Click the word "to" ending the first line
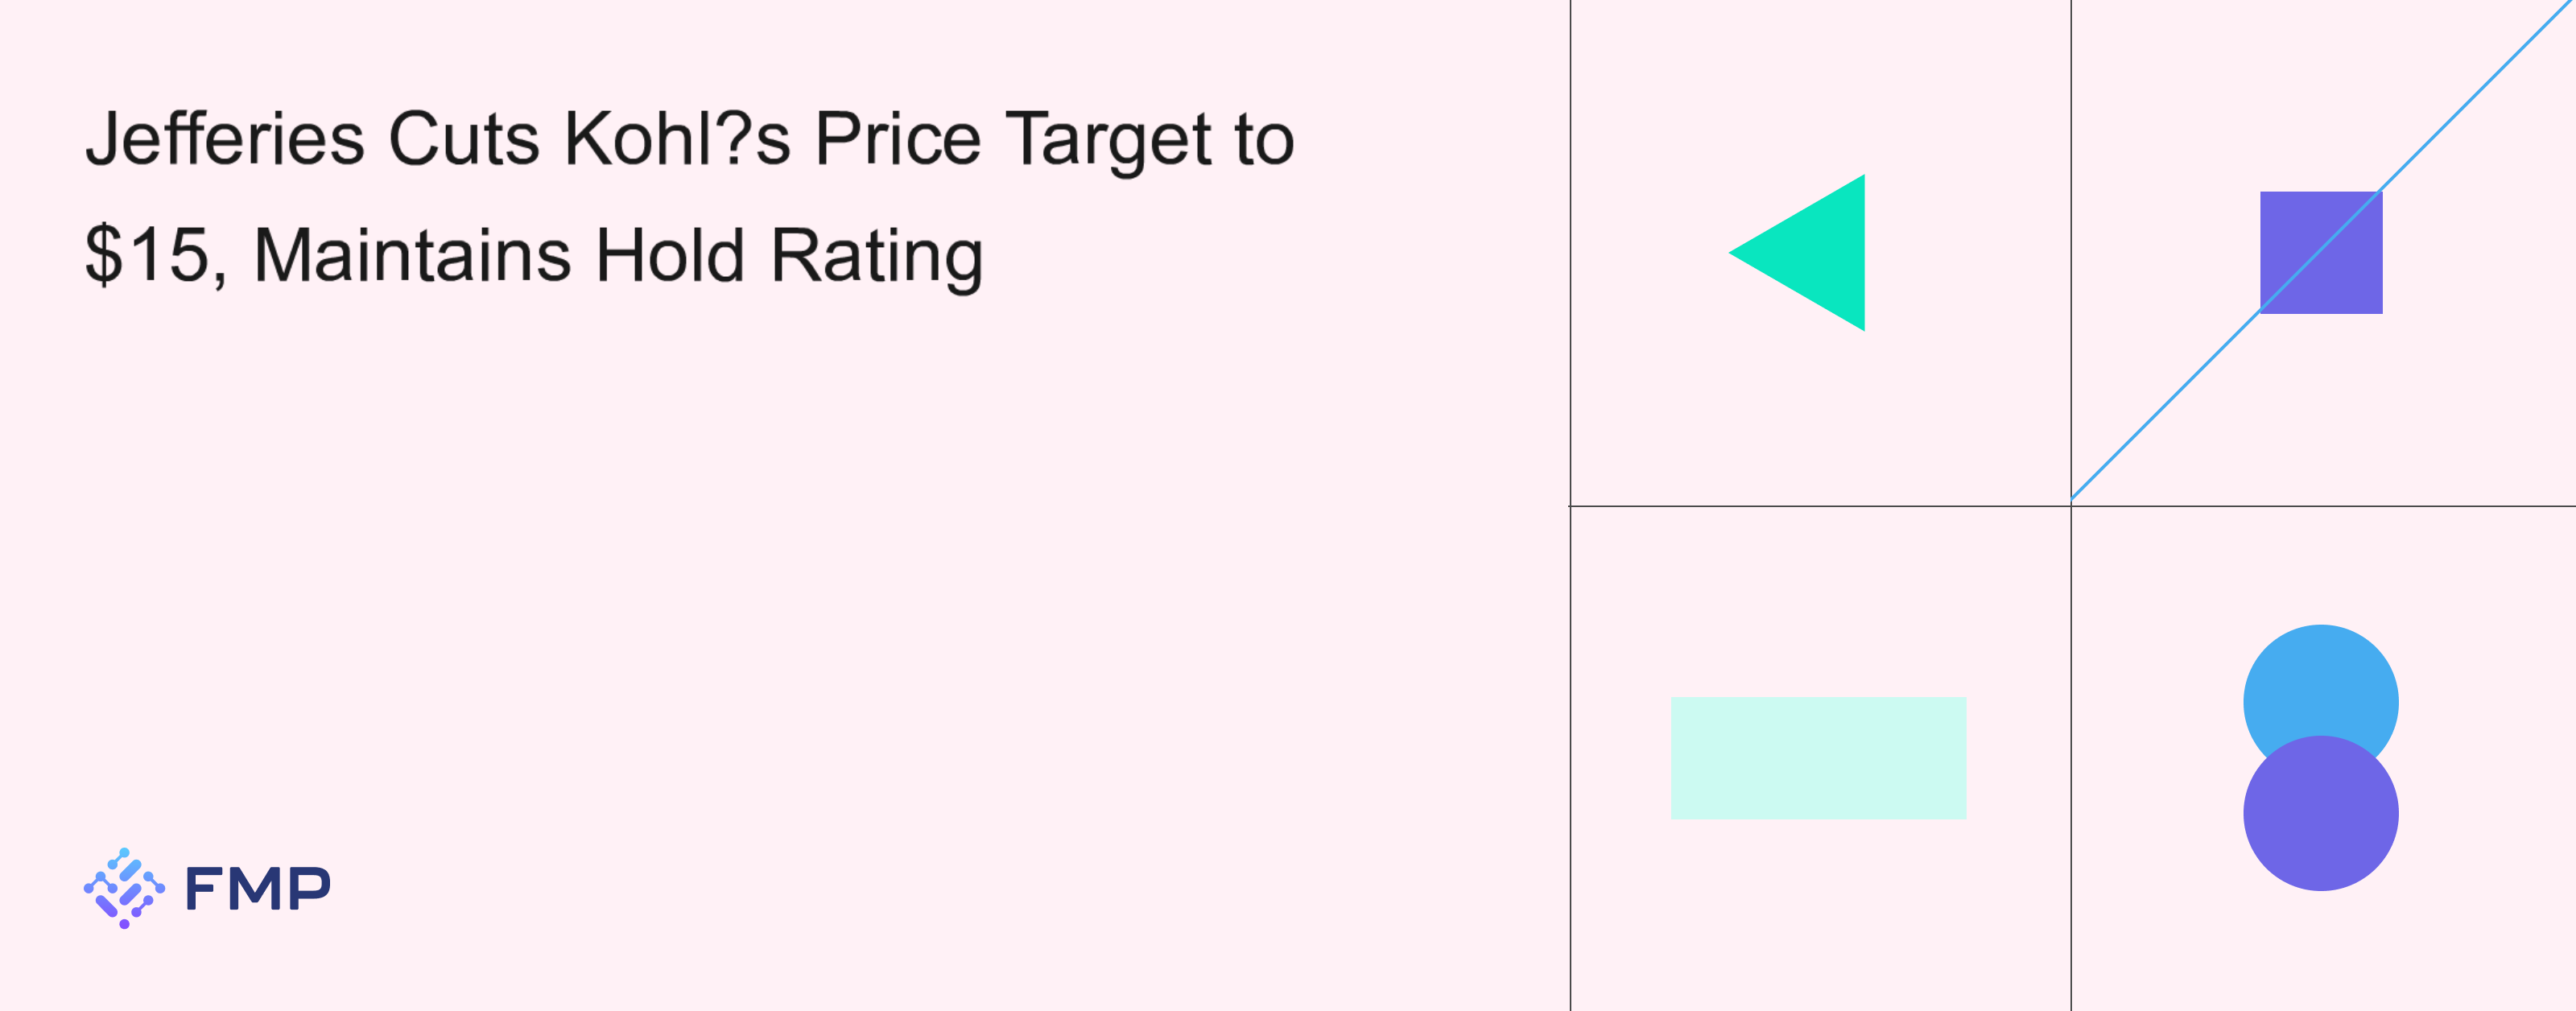The image size is (2576, 1011). 1264,139
